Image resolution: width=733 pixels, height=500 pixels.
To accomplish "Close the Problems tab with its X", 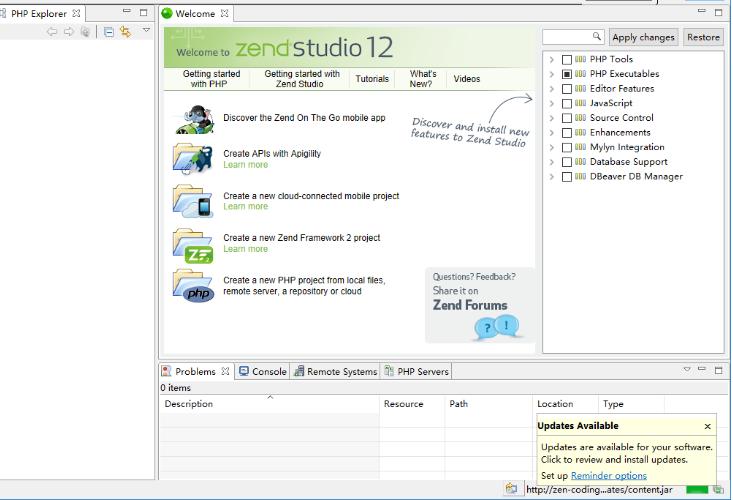I will coord(225,371).
